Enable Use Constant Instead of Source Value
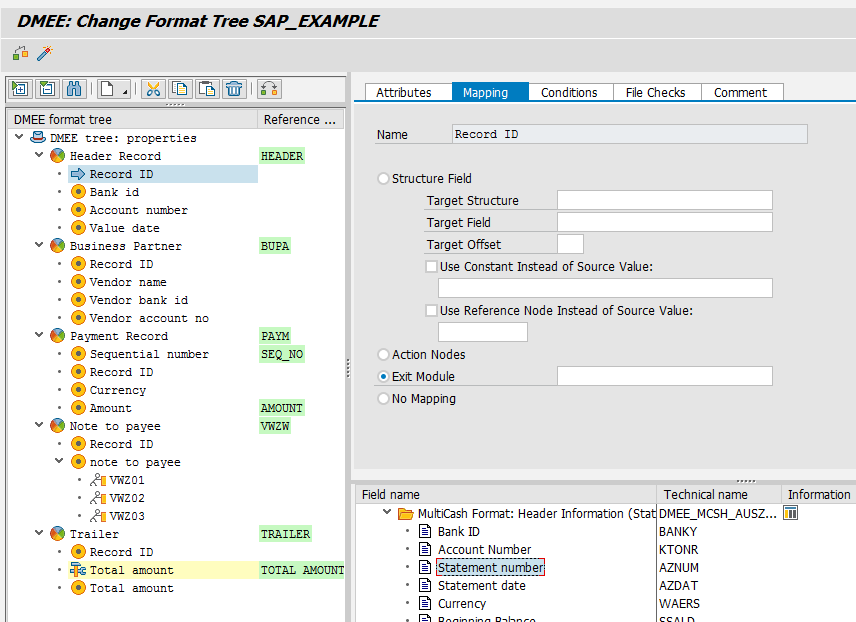This screenshot has width=856, height=622. (432, 267)
